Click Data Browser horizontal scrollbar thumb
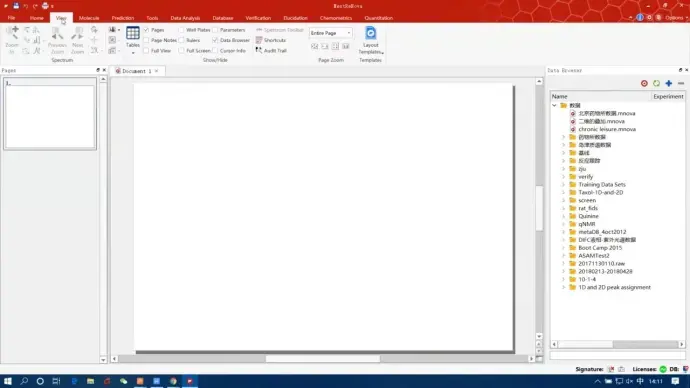 [585, 344]
